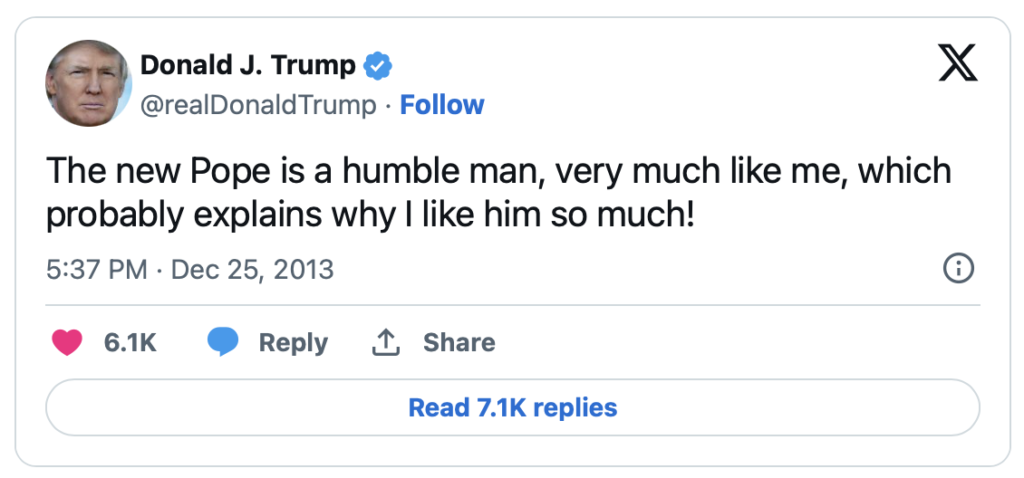Click the tweet's second line of text
Viewport: 1024px width, 478px height.
click(369, 215)
